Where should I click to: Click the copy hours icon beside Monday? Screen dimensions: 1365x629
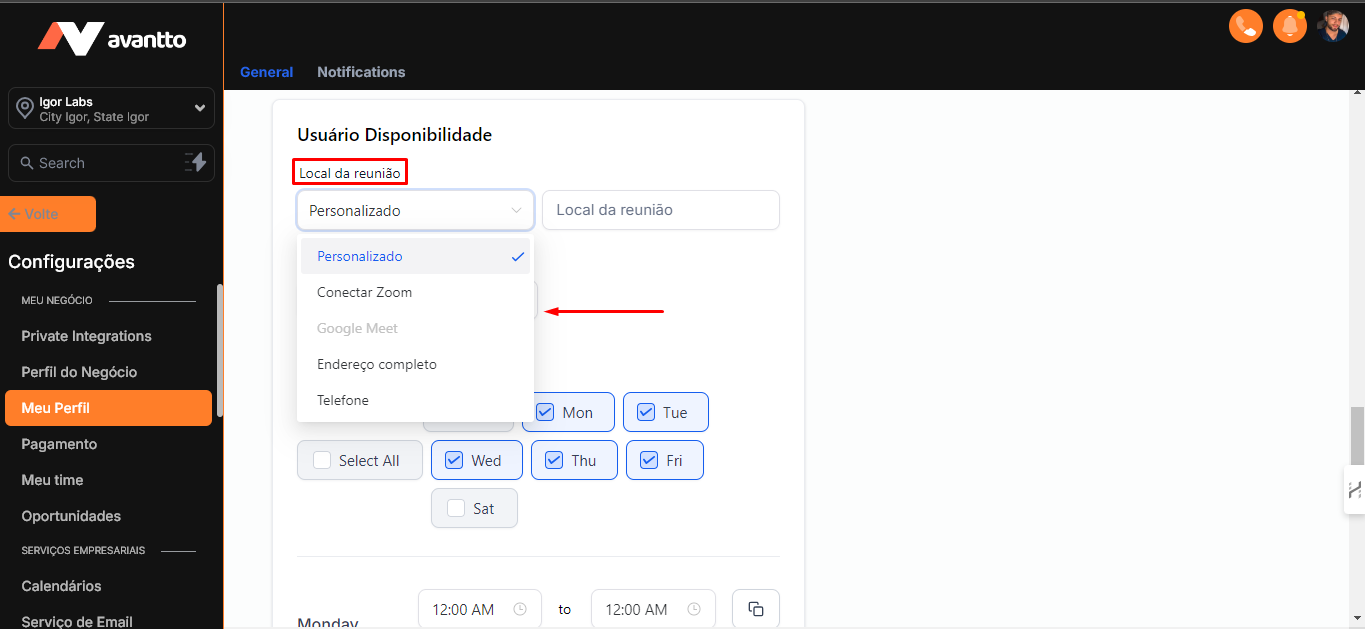coord(755,609)
